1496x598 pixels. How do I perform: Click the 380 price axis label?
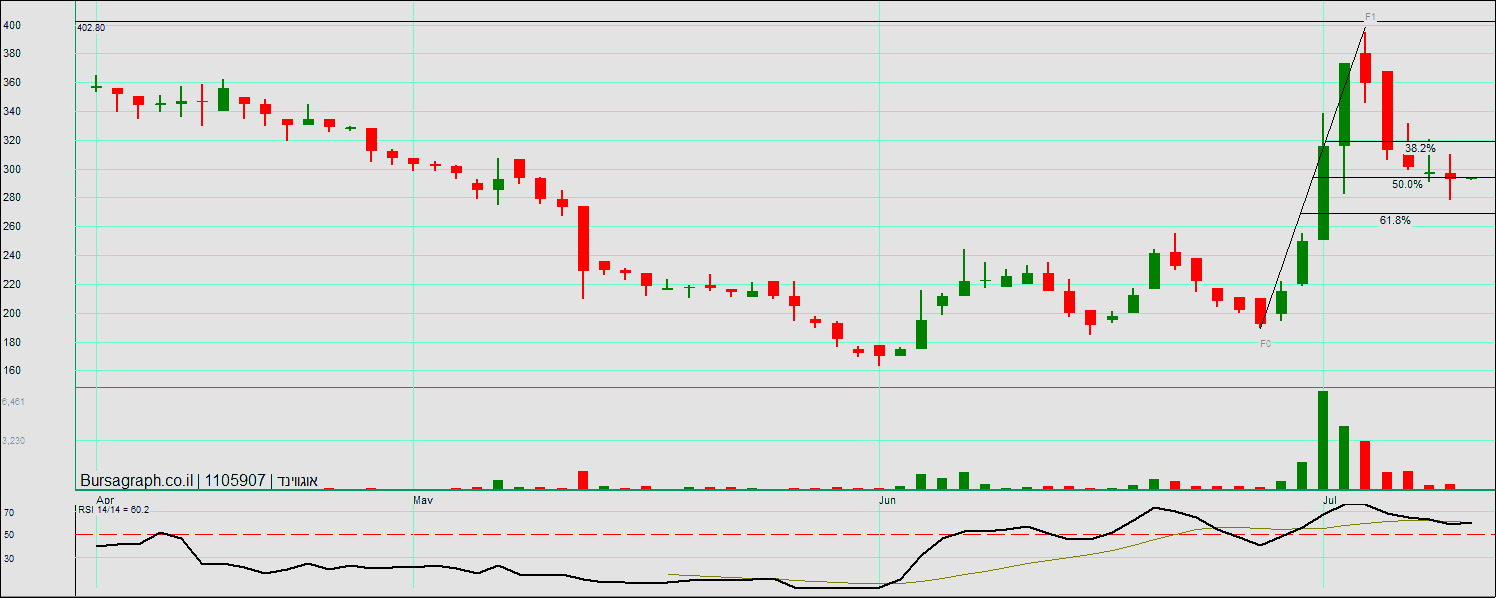pyautogui.click(x=11, y=54)
